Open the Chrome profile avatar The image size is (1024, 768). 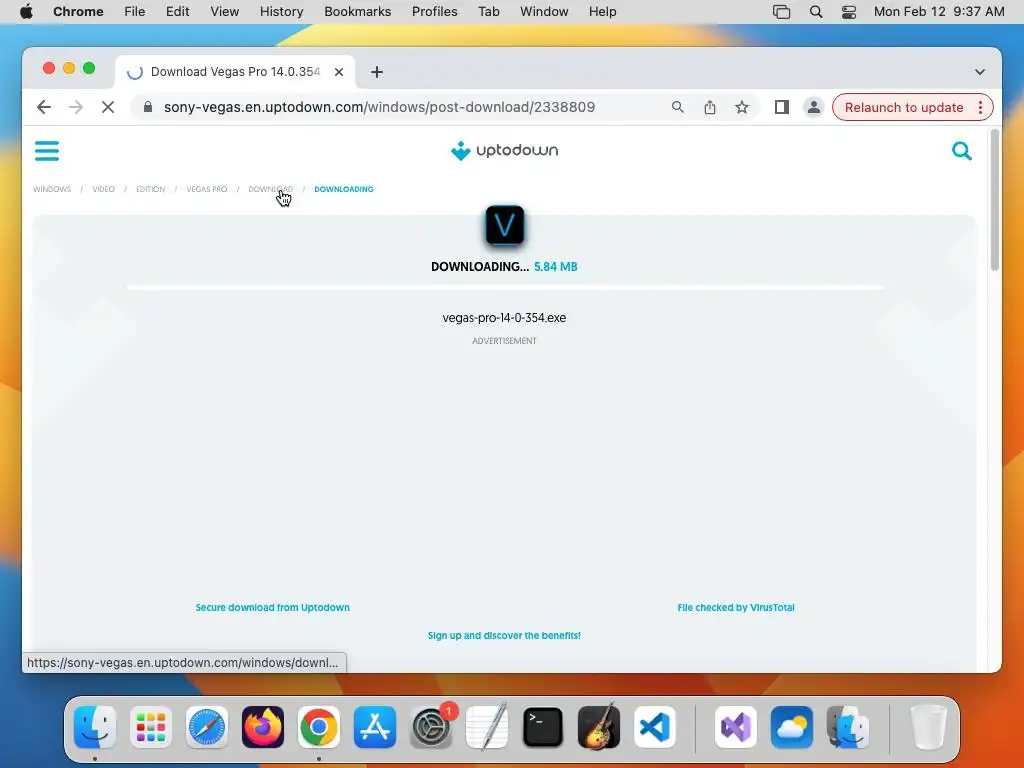coord(814,107)
